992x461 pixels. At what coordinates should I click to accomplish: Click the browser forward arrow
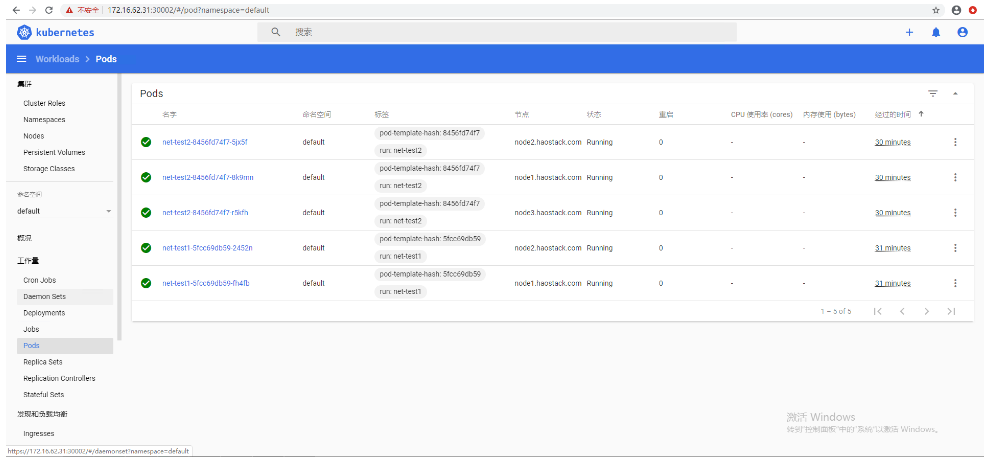(33, 10)
